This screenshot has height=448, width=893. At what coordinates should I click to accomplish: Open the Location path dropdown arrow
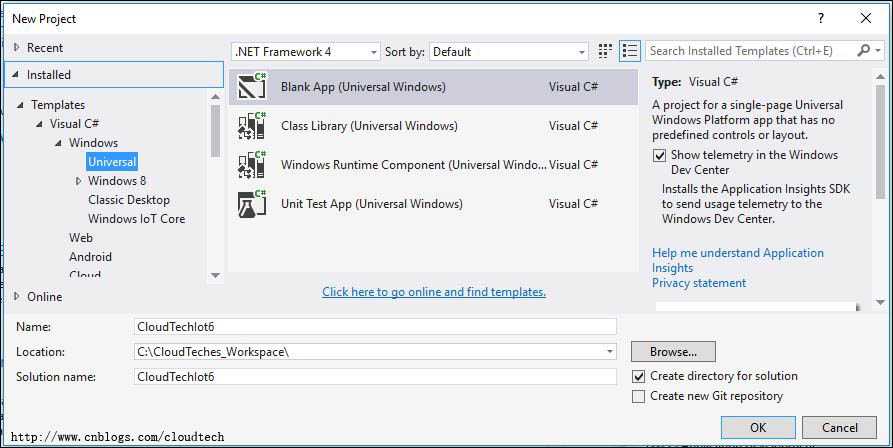[610, 352]
